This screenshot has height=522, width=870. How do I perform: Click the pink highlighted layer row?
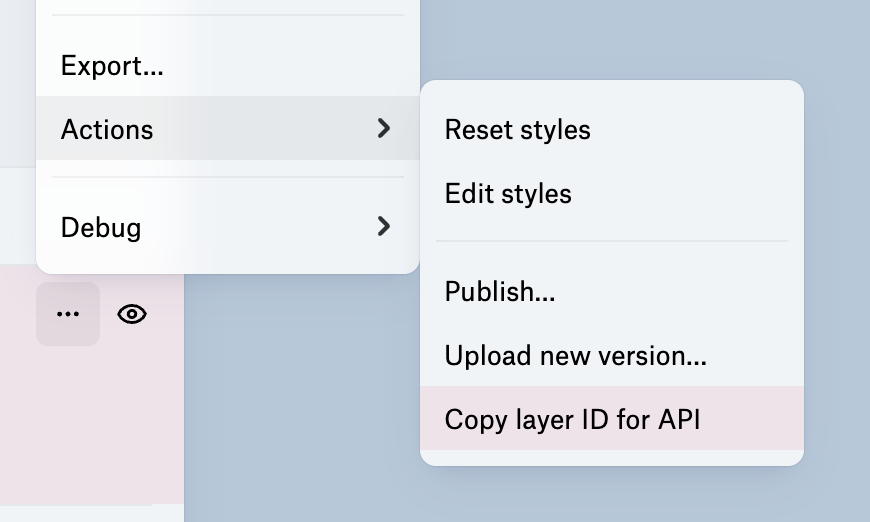(90, 420)
